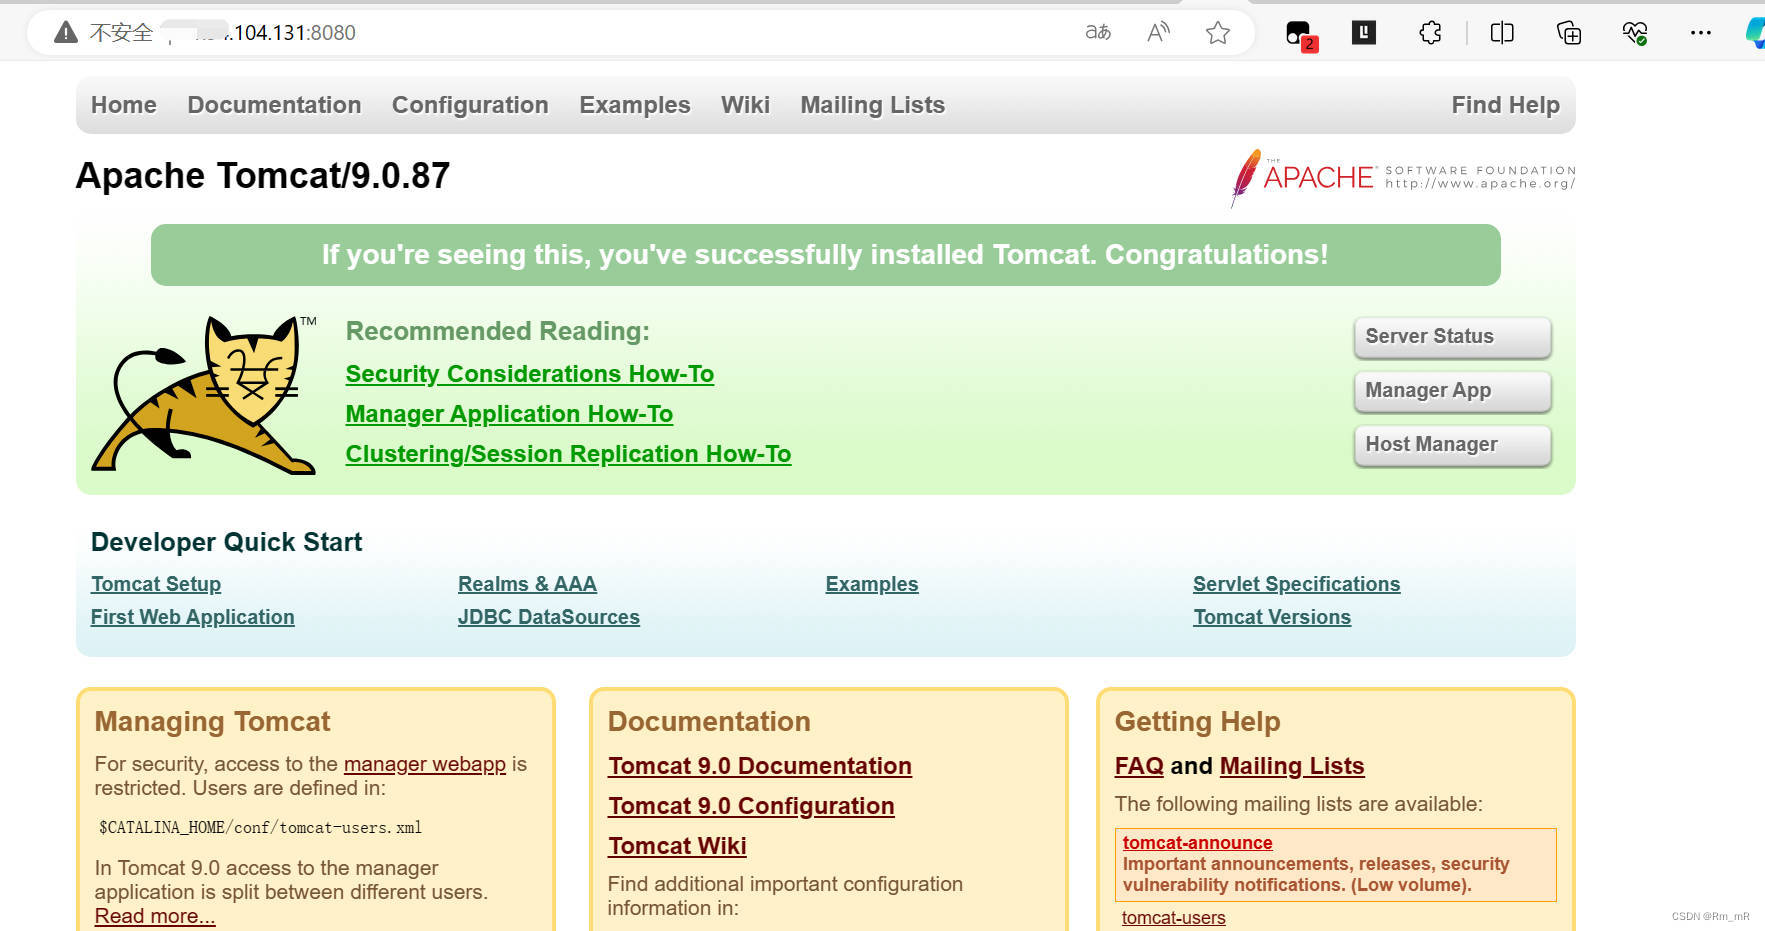Open Find Help in the nav bar
Viewport: 1765px width, 931px height.
1505,105
